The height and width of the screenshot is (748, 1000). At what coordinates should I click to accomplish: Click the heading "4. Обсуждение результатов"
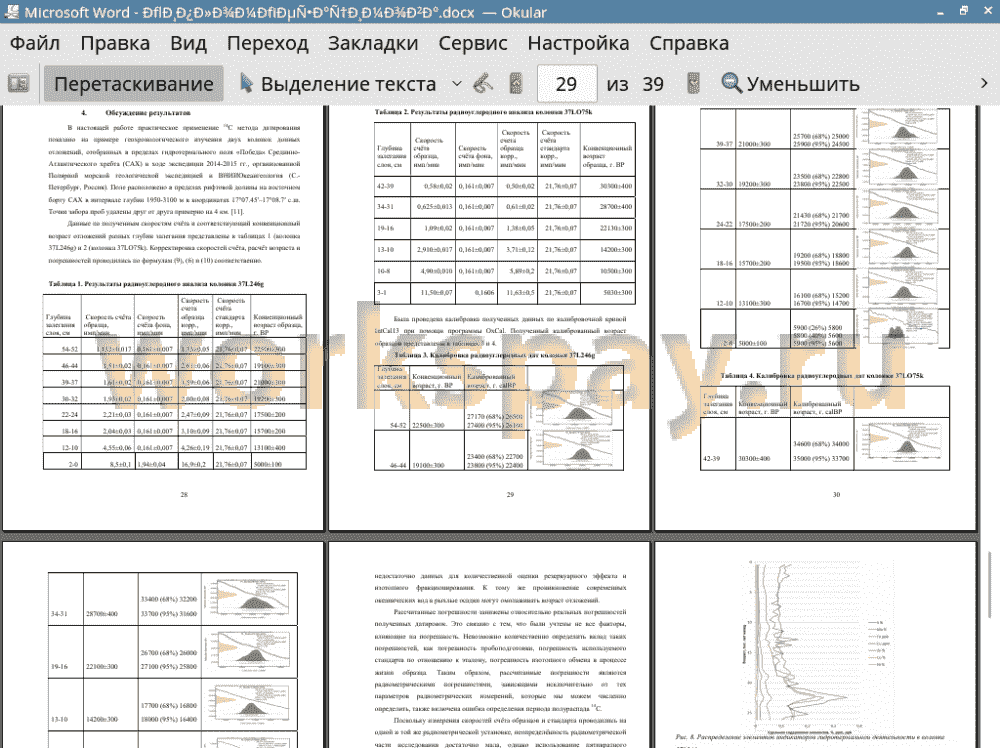tap(136, 113)
